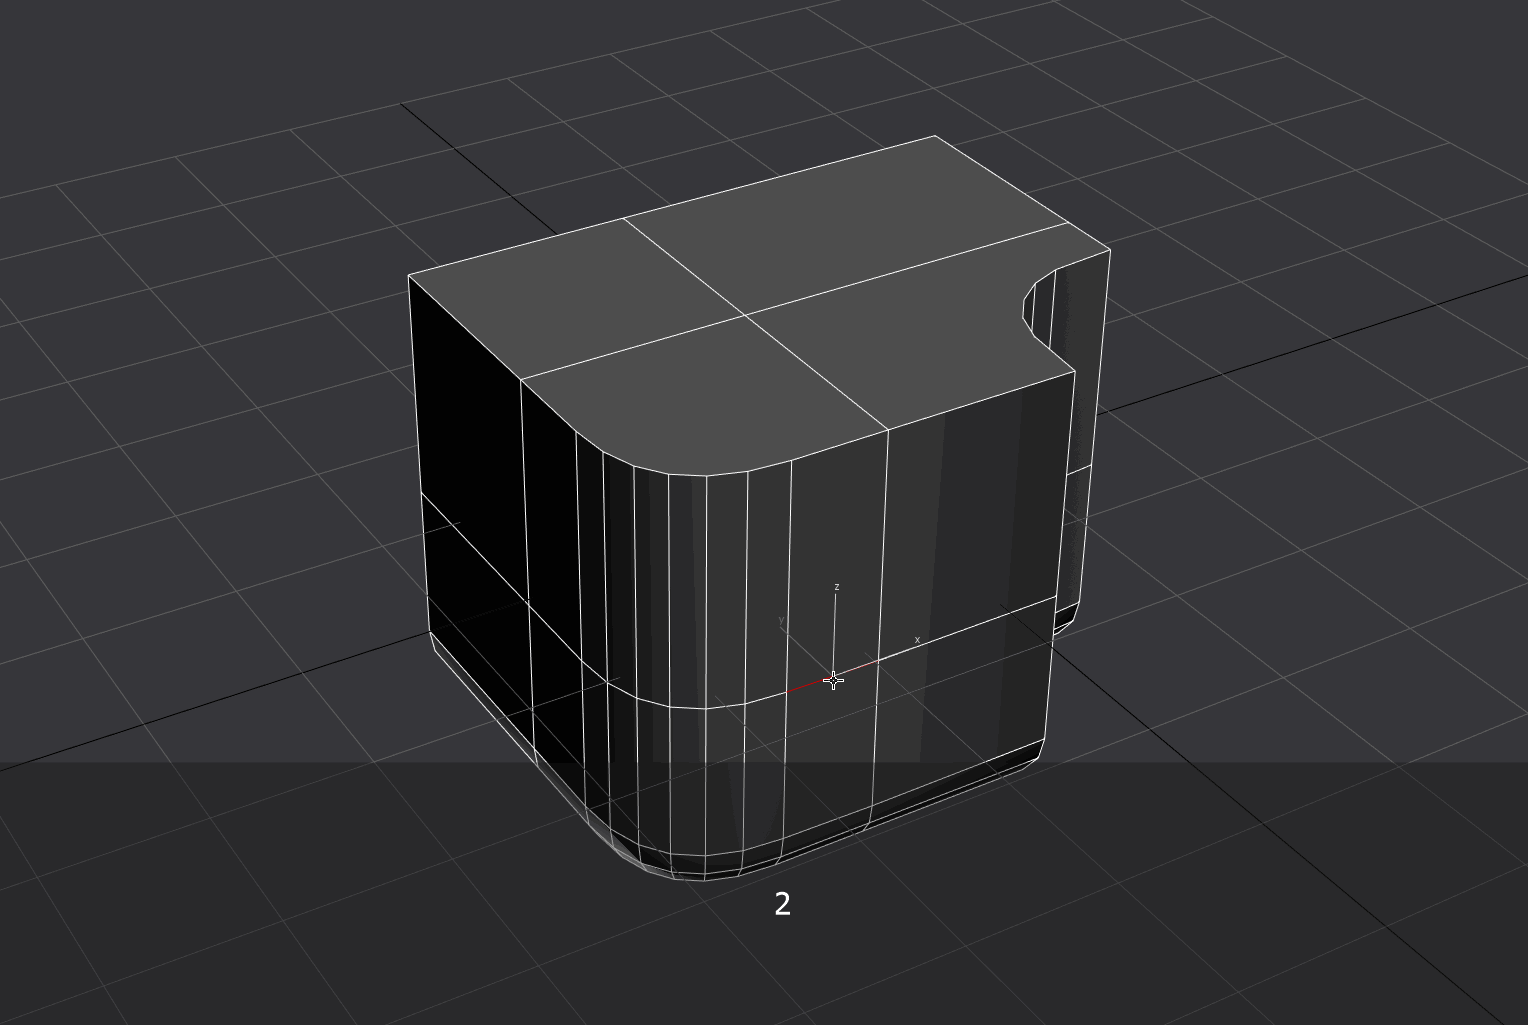Click the z axis label

(836, 587)
